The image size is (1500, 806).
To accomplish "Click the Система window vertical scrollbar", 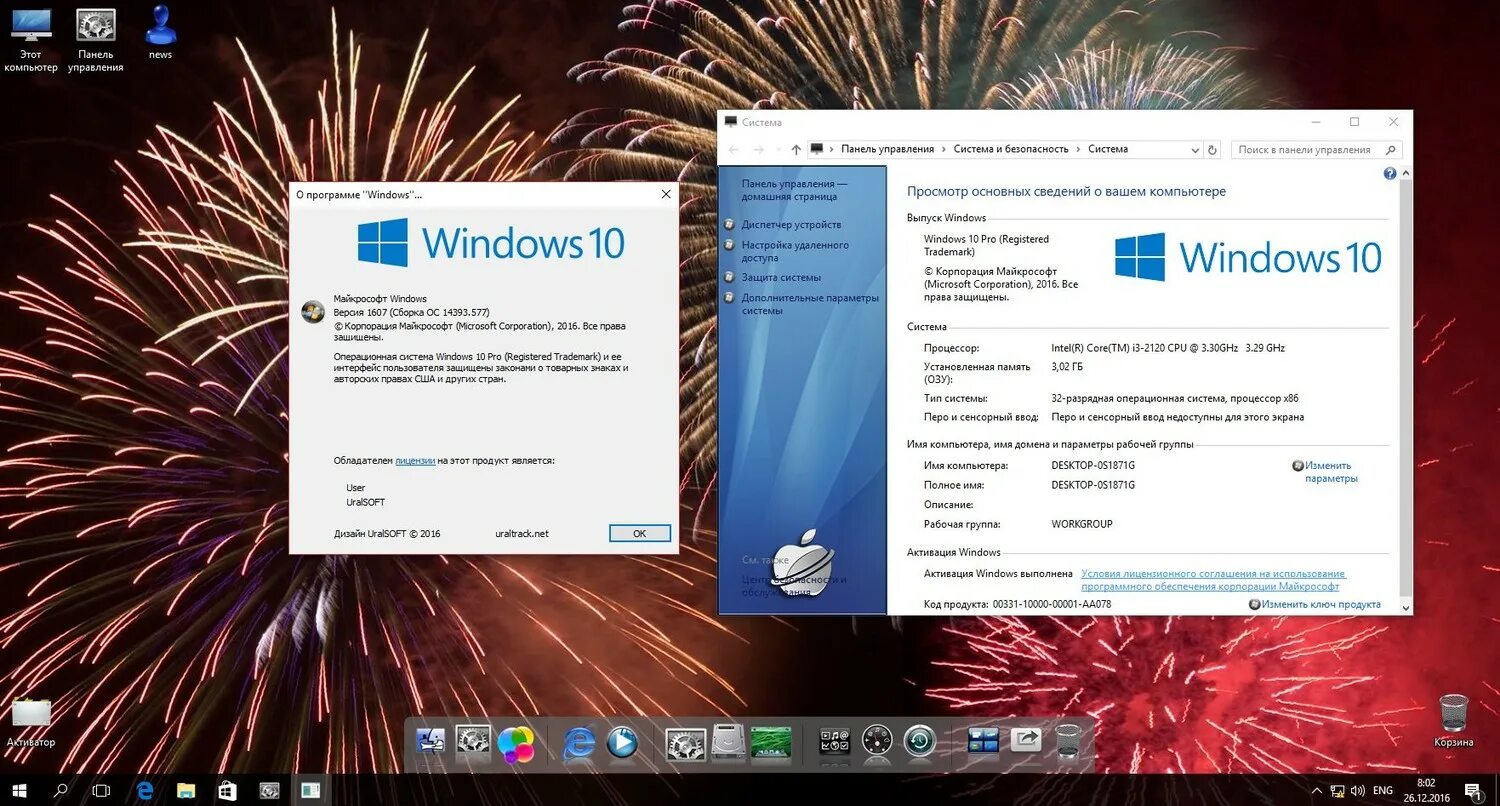I will click(1406, 385).
